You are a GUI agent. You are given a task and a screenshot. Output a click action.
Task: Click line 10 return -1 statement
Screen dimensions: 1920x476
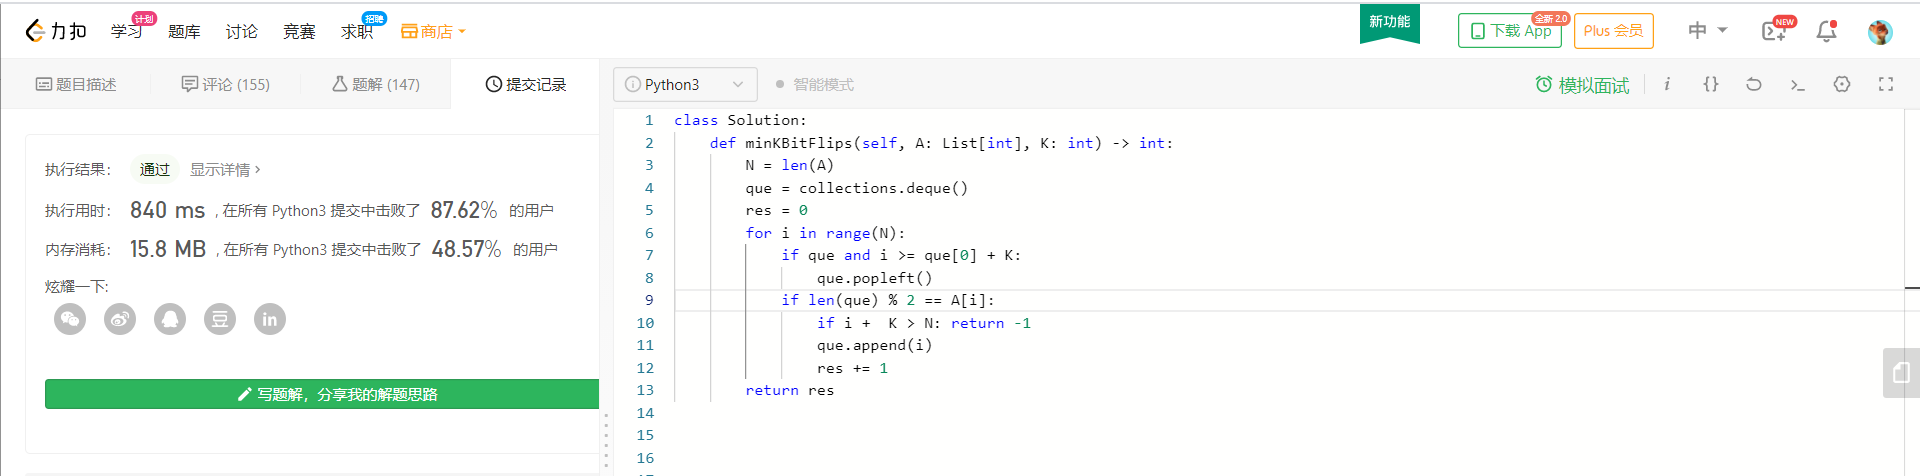(x=990, y=323)
